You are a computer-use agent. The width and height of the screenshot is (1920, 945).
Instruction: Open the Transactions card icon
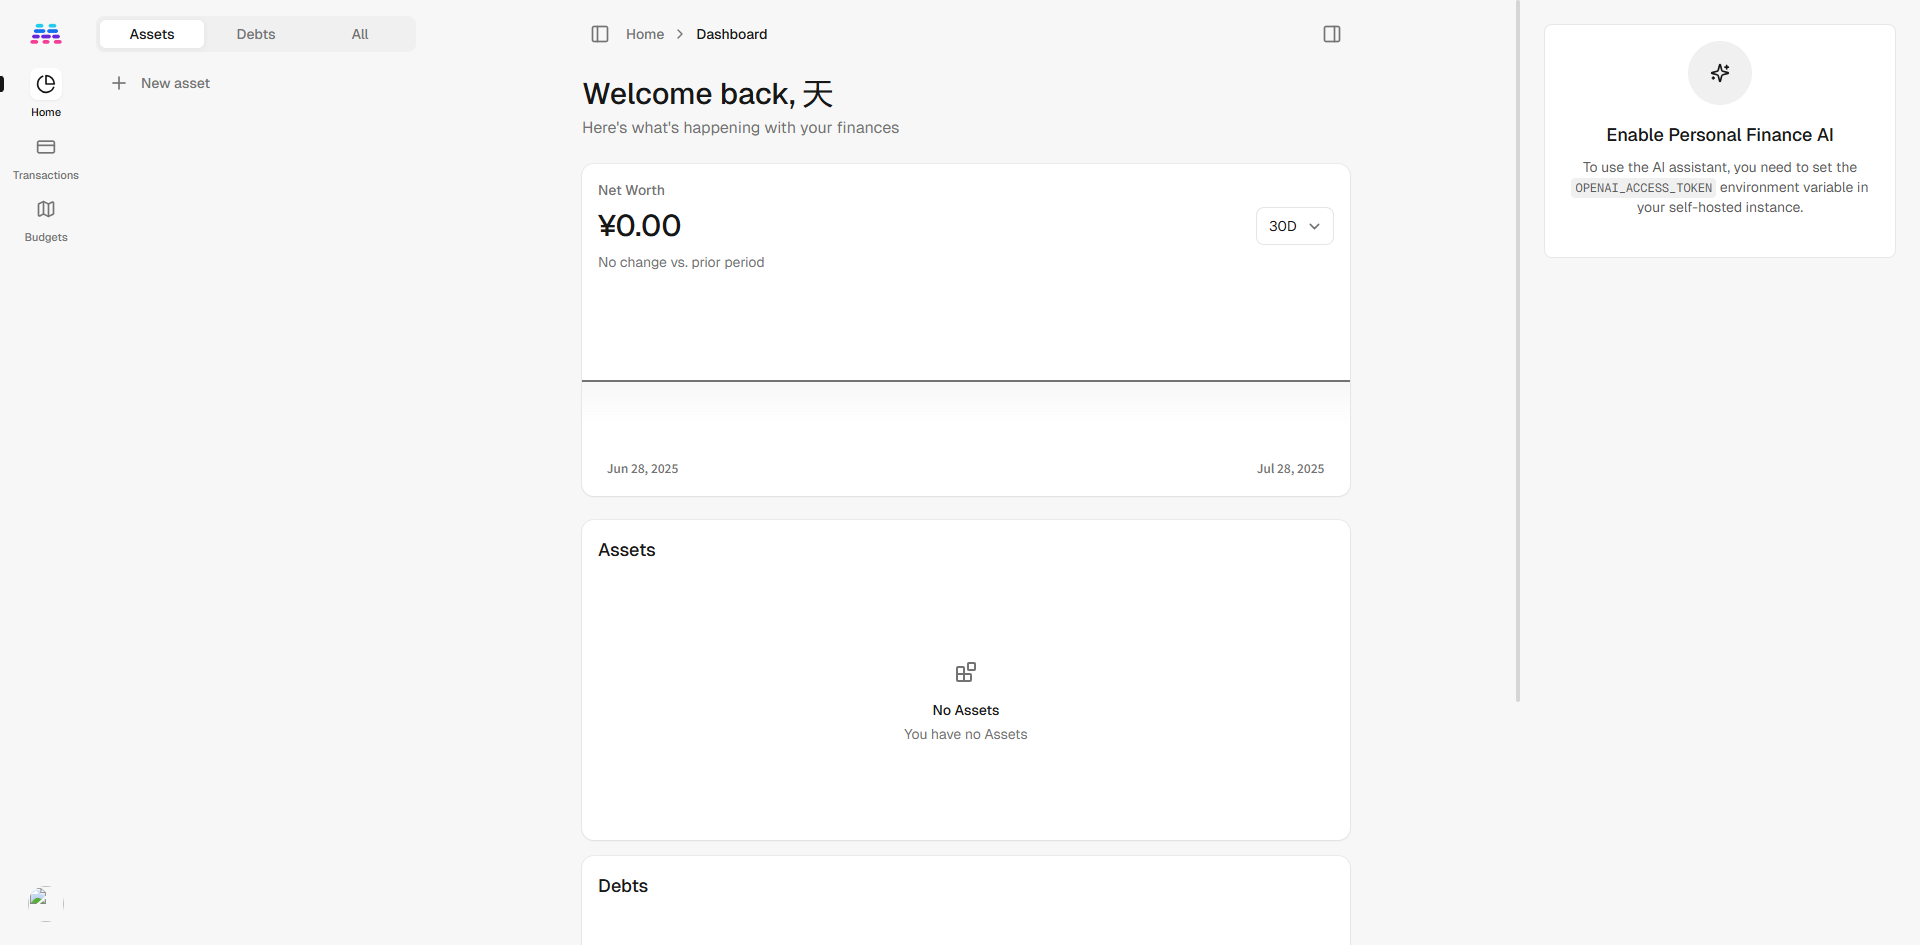point(46,147)
